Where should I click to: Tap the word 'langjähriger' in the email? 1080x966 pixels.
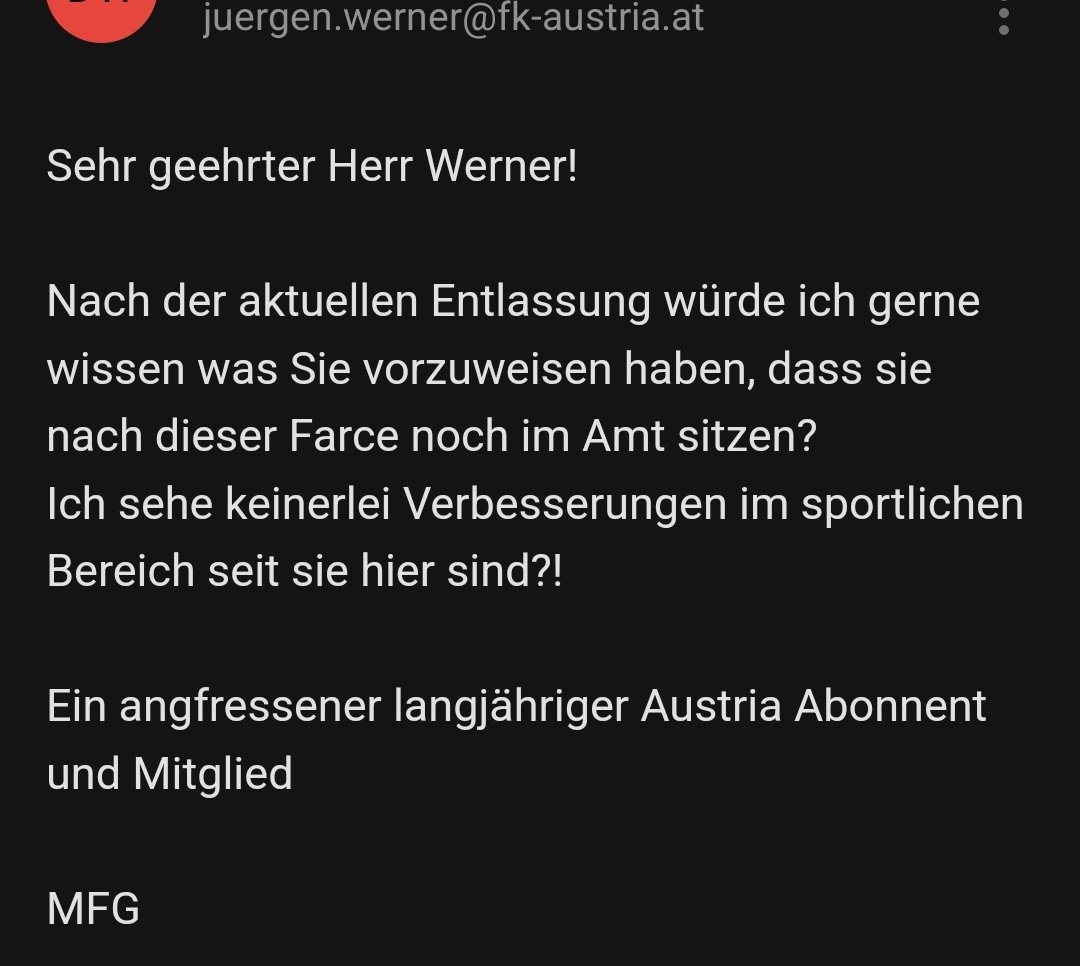pyautogui.click(x=510, y=708)
